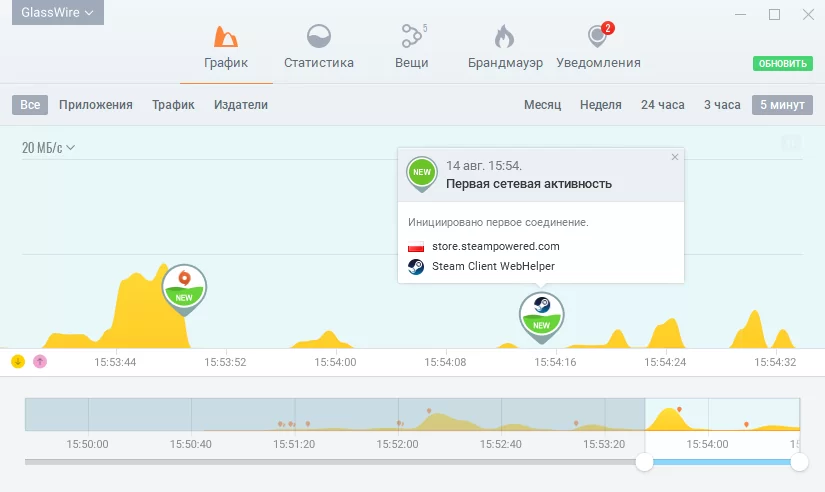Switch to the Брандмауэр tab

505,48
